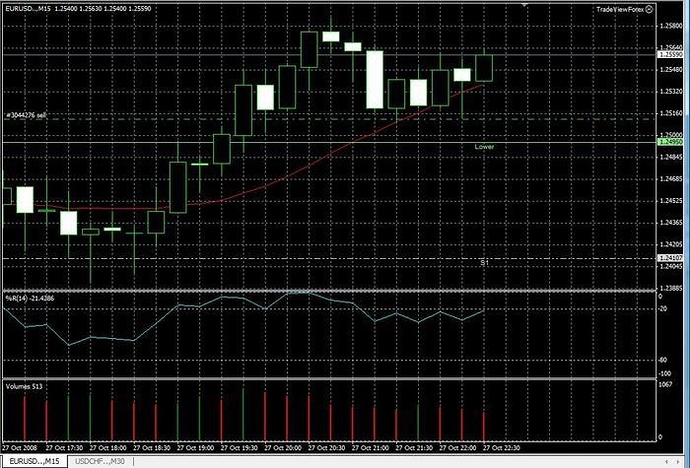The width and height of the screenshot is (690, 468).
Task: Click the 1.24107 price tag on scale
Action: (670, 258)
